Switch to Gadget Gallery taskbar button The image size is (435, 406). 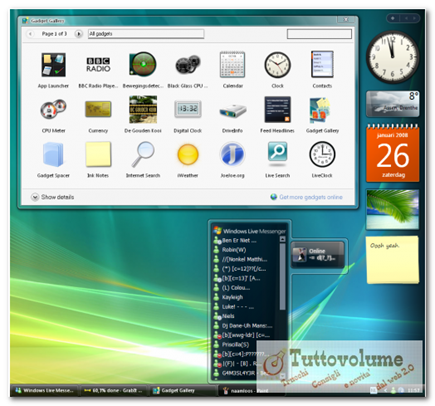click(x=183, y=390)
